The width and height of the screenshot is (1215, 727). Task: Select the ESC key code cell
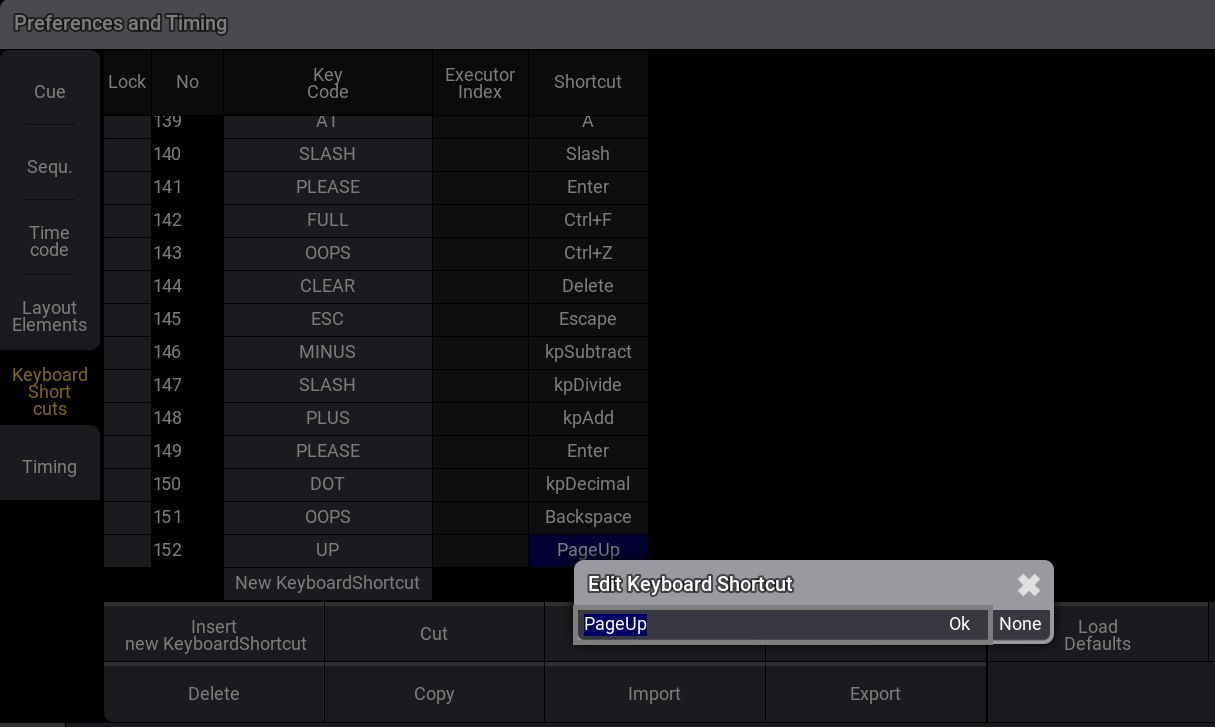(328, 319)
